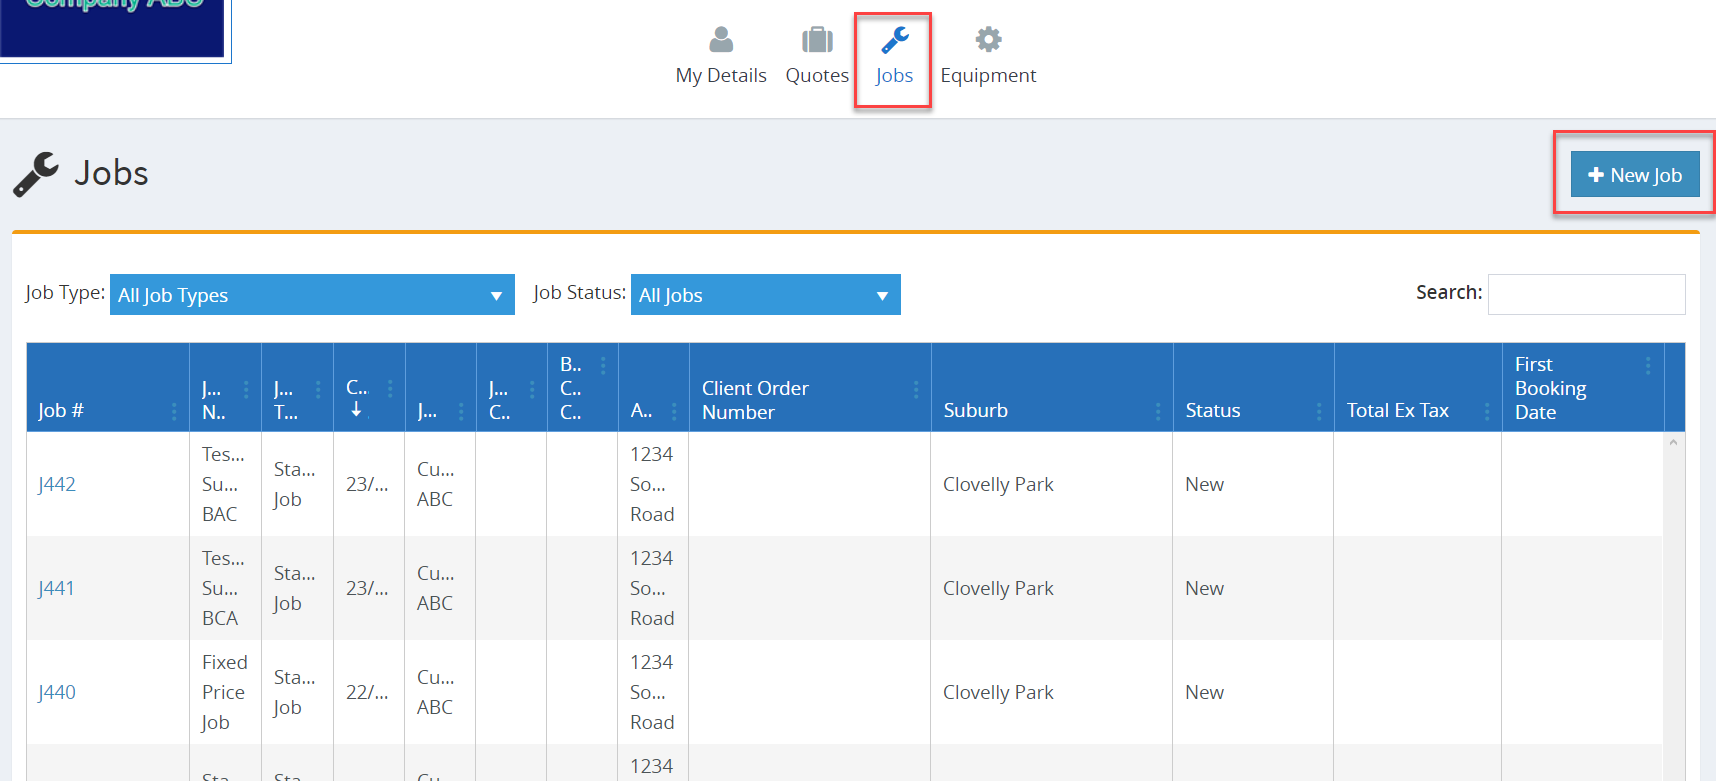This screenshot has width=1716, height=781.
Task: Open job J442 link
Action: (x=57, y=484)
